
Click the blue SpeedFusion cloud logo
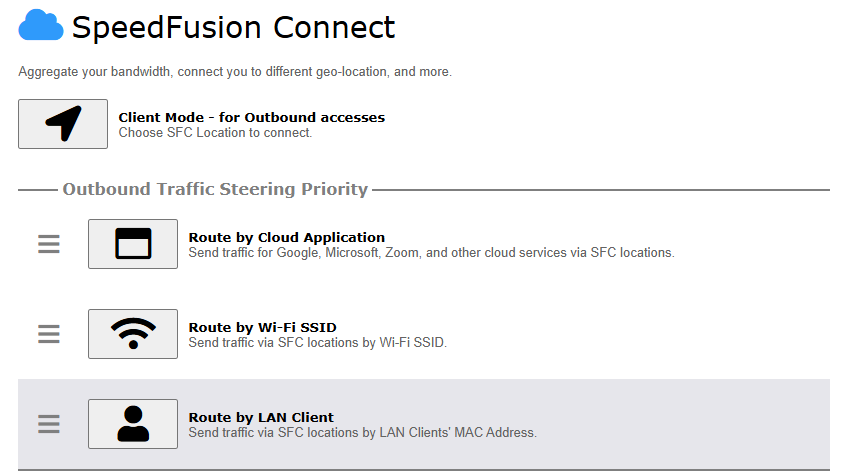pyautogui.click(x=41, y=25)
